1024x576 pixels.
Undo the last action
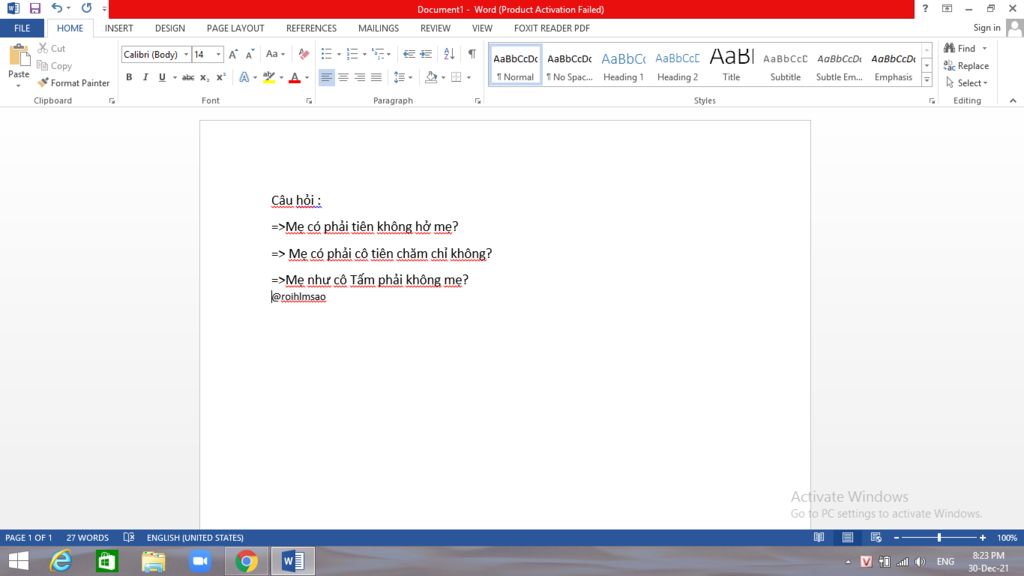pos(57,8)
